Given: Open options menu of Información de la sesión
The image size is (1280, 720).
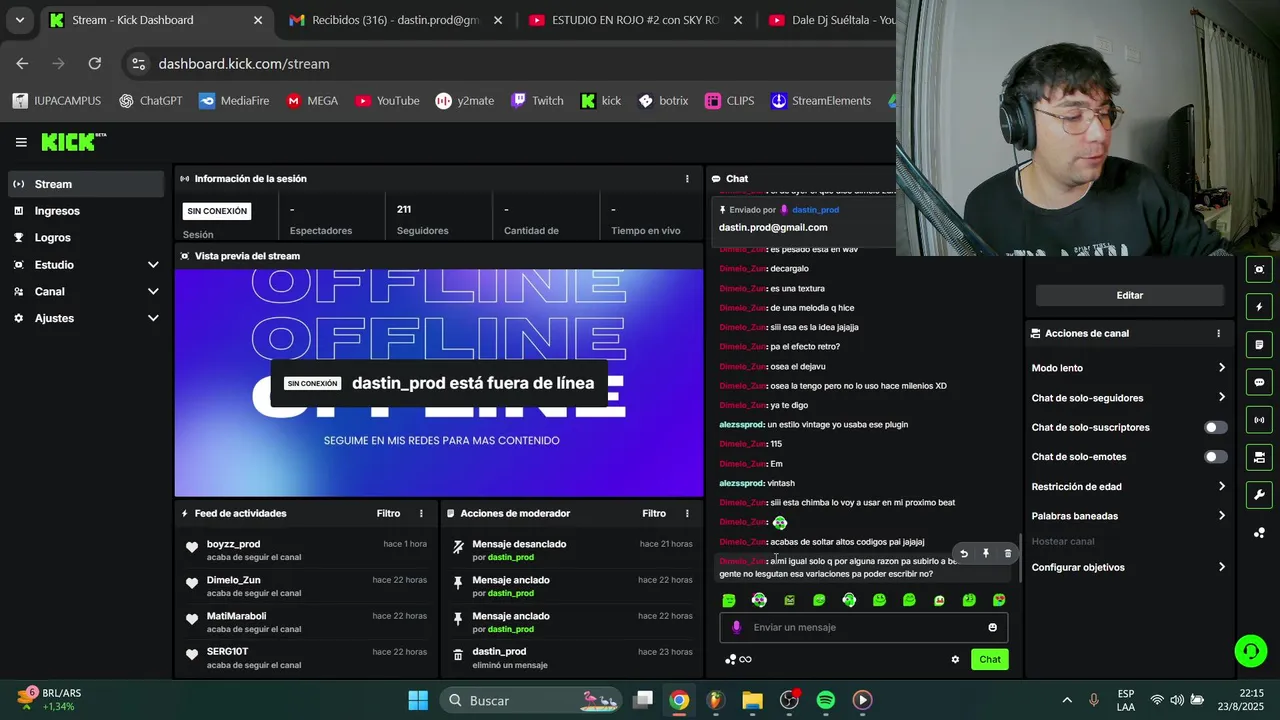Looking at the screenshot, I should point(687,179).
